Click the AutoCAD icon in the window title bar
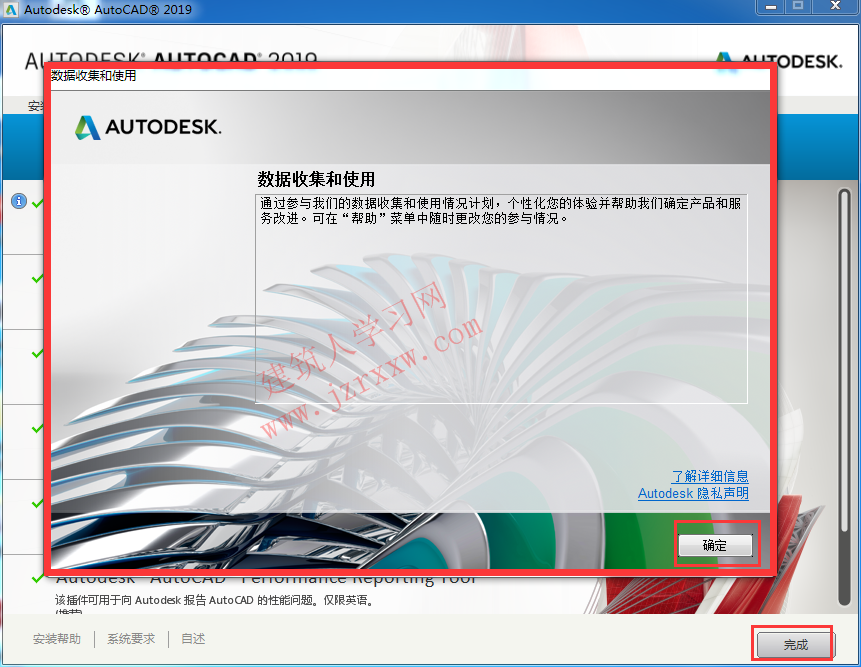Screen dimensions: 861x667 (x=10, y=10)
